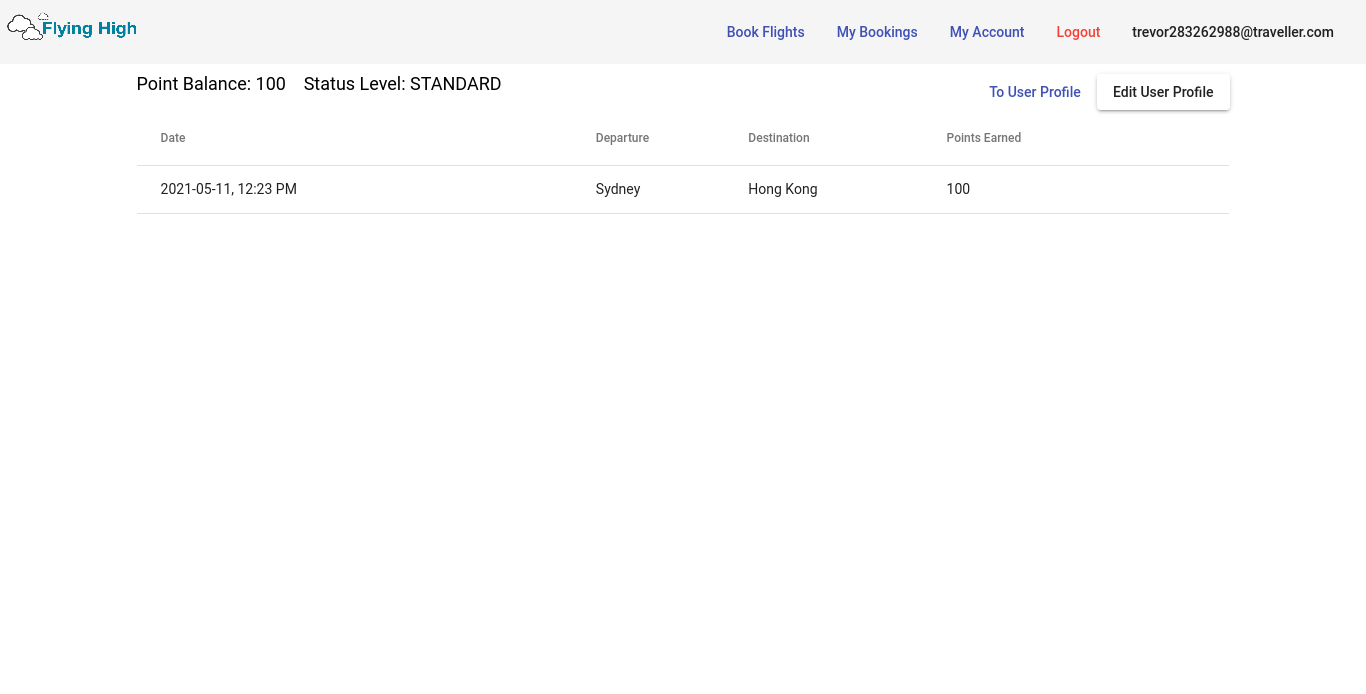Click the trevor283262988@traveller.com email
The height and width of the screenshot is (694, 1366).
(x=1233, y=32)
